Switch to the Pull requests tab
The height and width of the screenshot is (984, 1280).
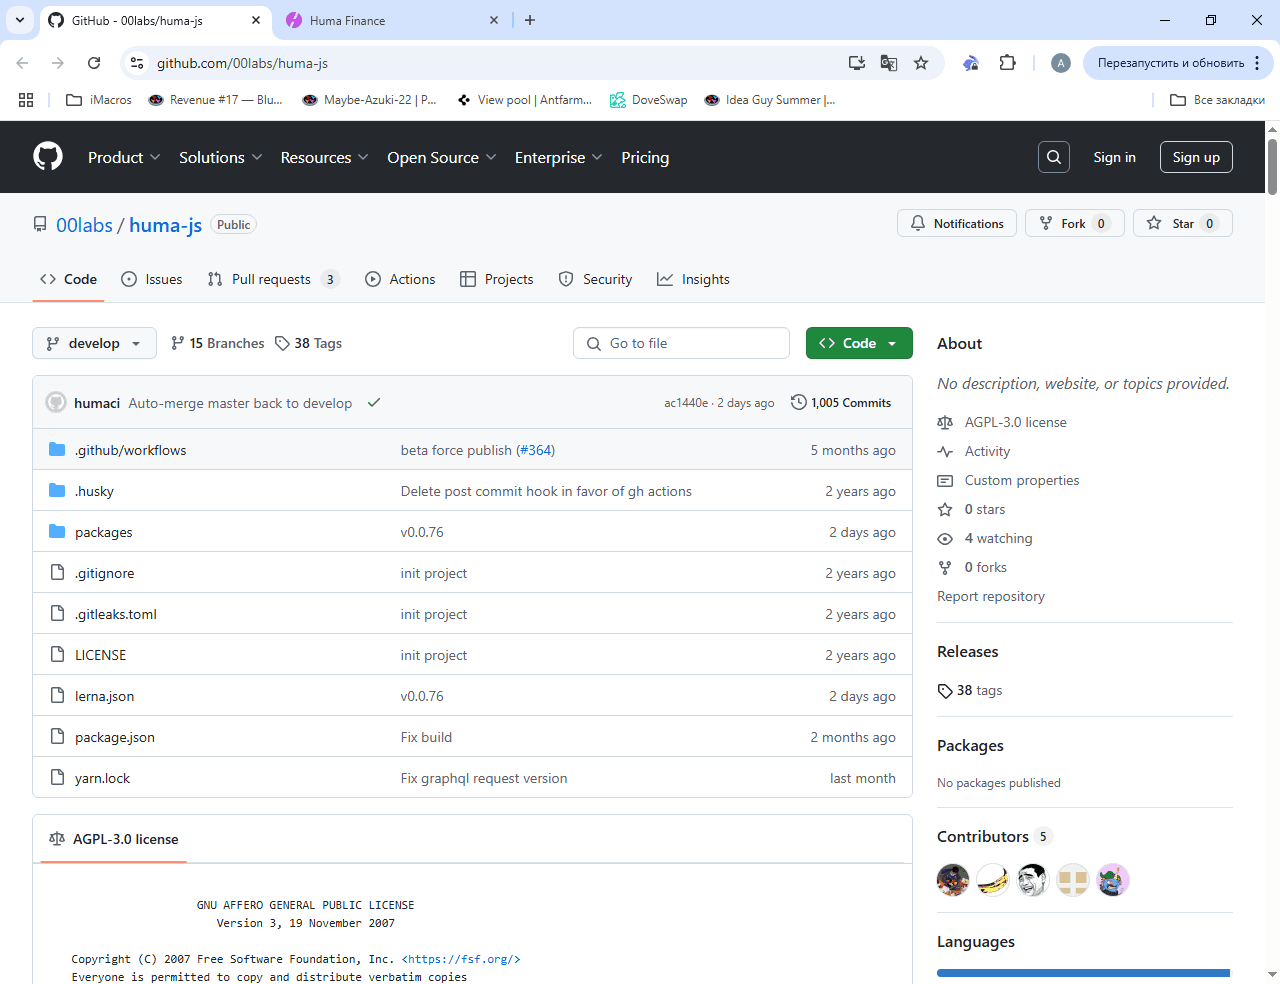(273, 279)
